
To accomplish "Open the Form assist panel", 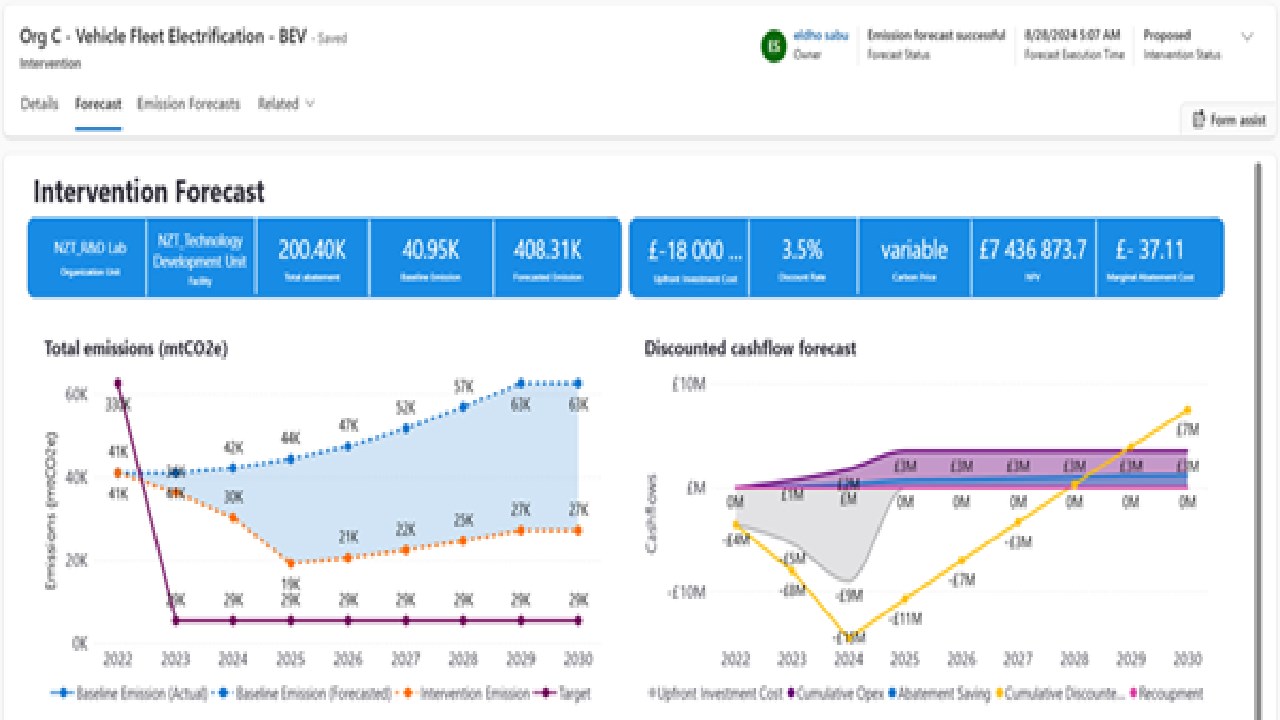I will point(1229,120).
